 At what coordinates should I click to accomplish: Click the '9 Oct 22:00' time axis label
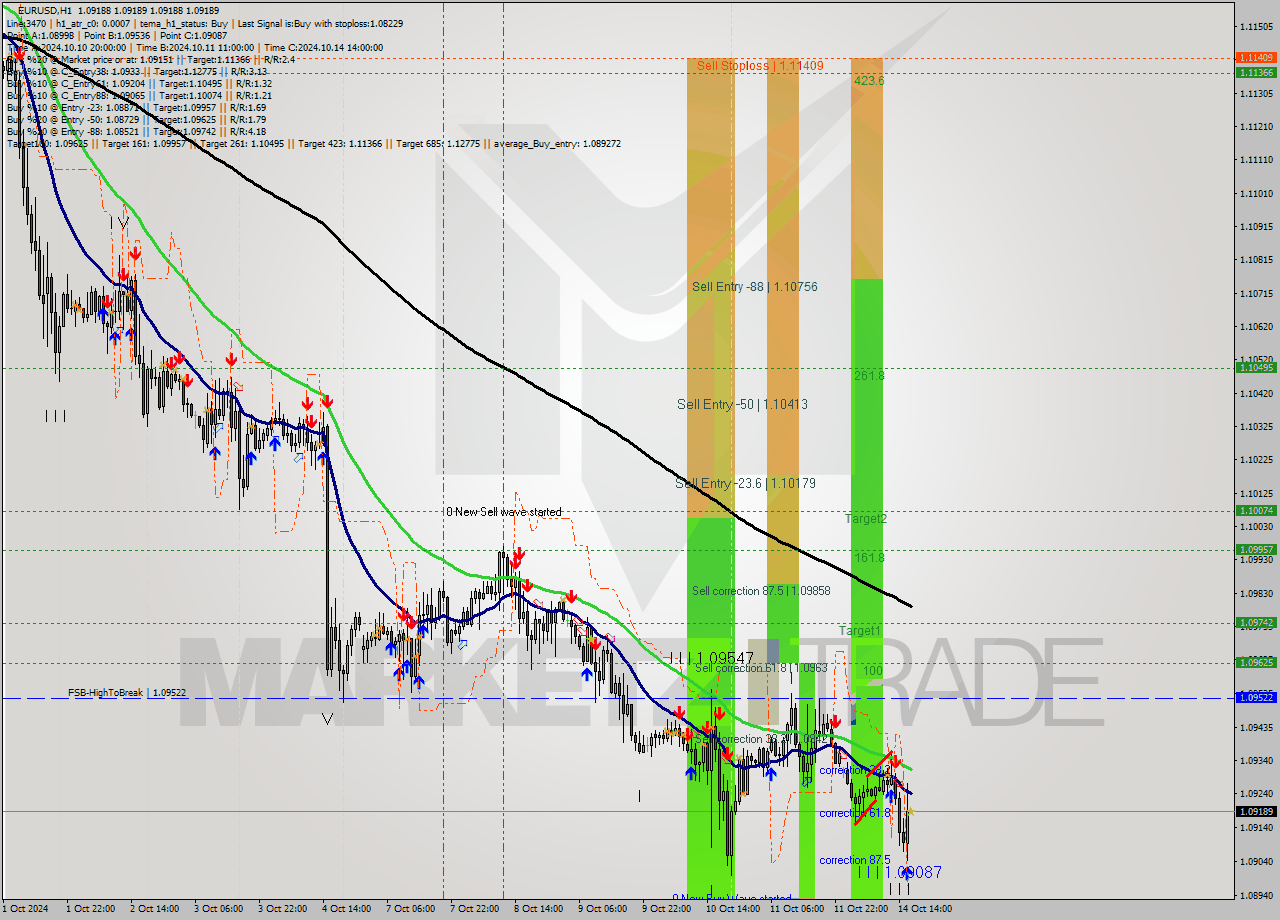pos(668,909)
